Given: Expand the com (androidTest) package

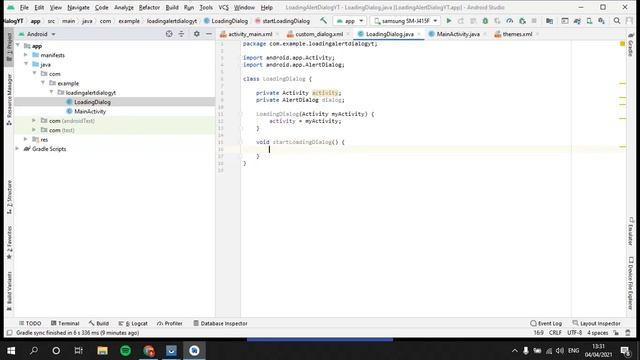Looking at the screenshot, I should point(34,120).
